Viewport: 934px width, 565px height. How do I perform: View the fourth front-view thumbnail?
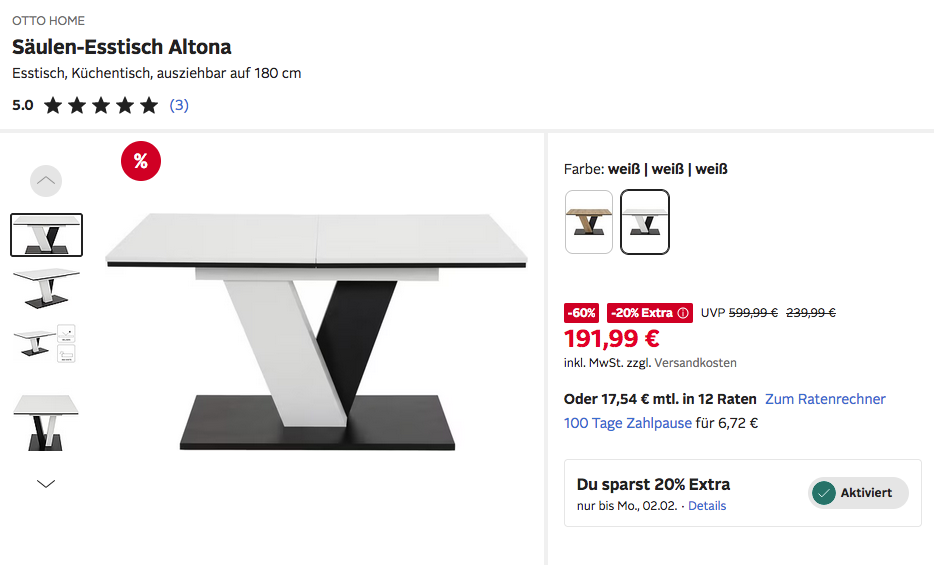[x=46, y=422]
